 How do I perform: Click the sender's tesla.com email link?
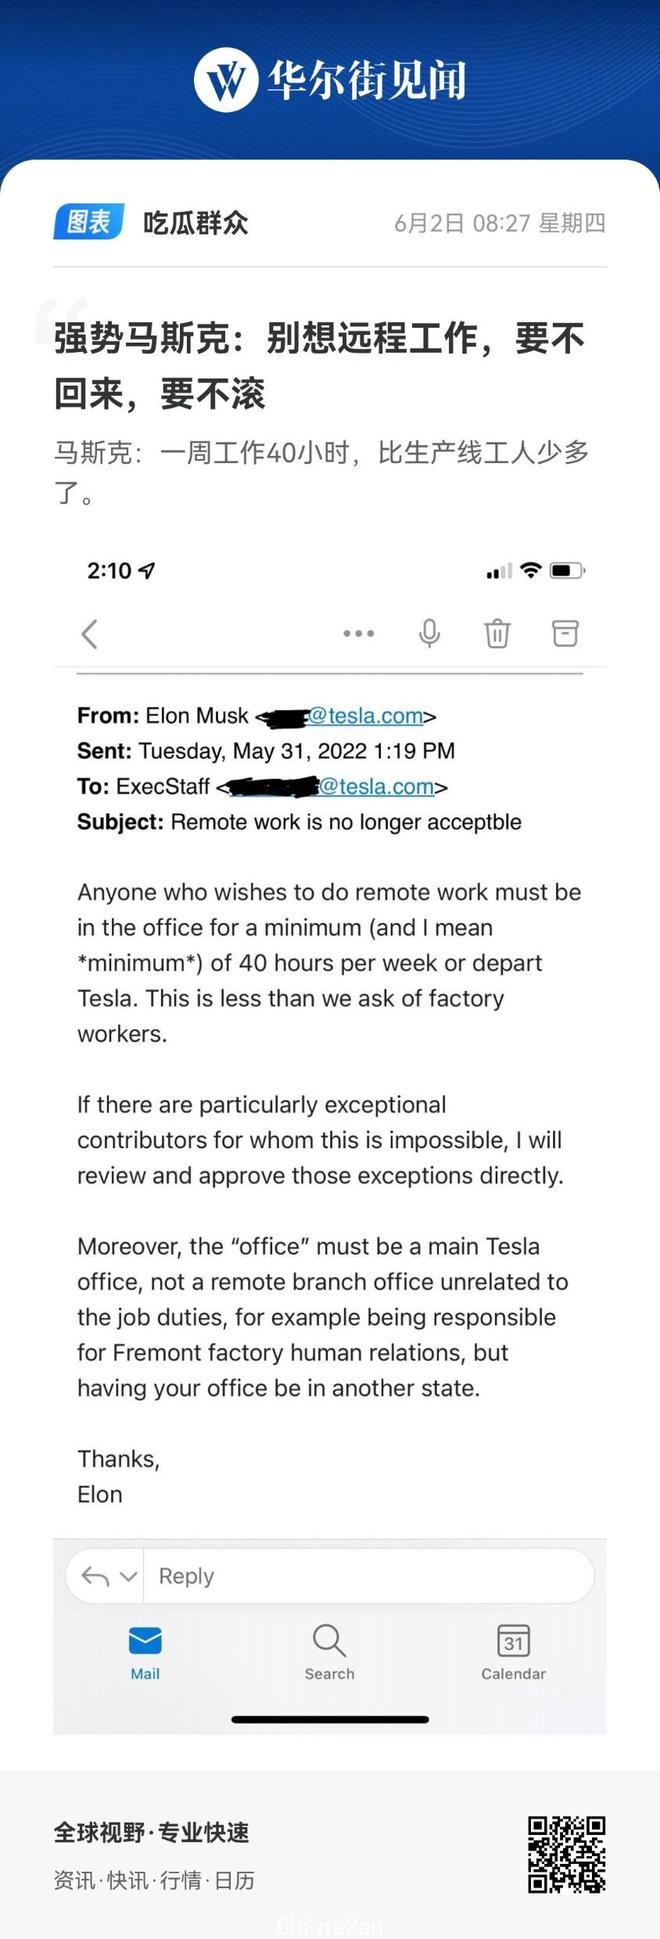365,716
